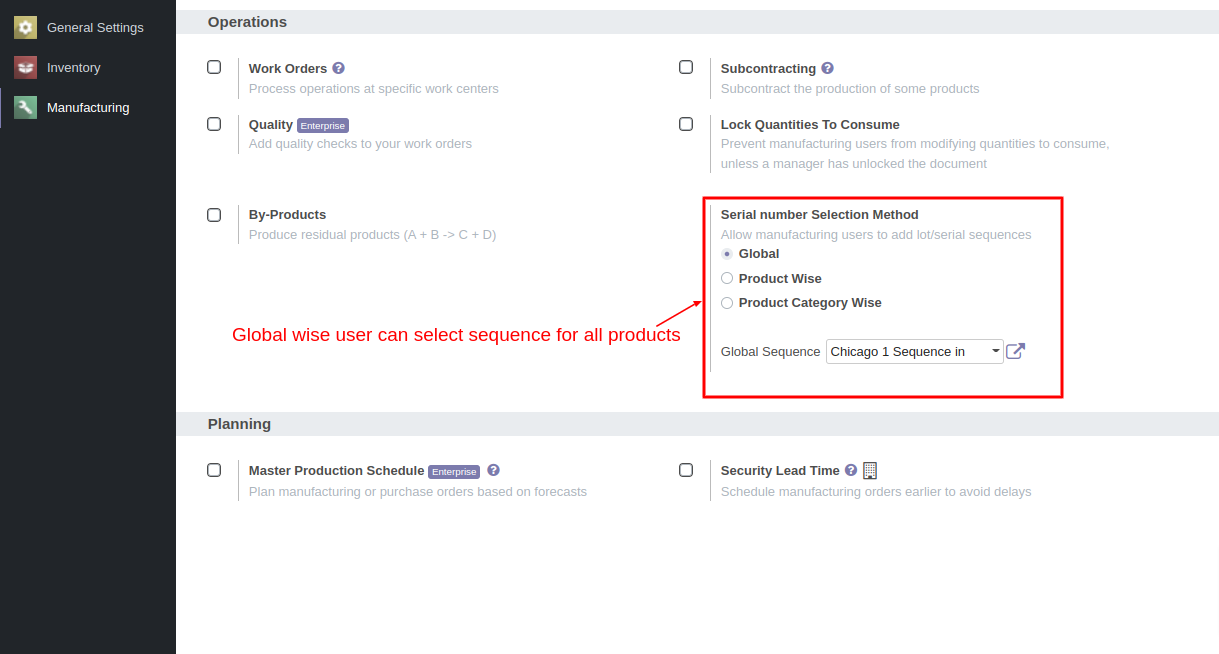Choose the Global radio option
The width and height of the screenshot is (1219, 654).
coord(727,254)
